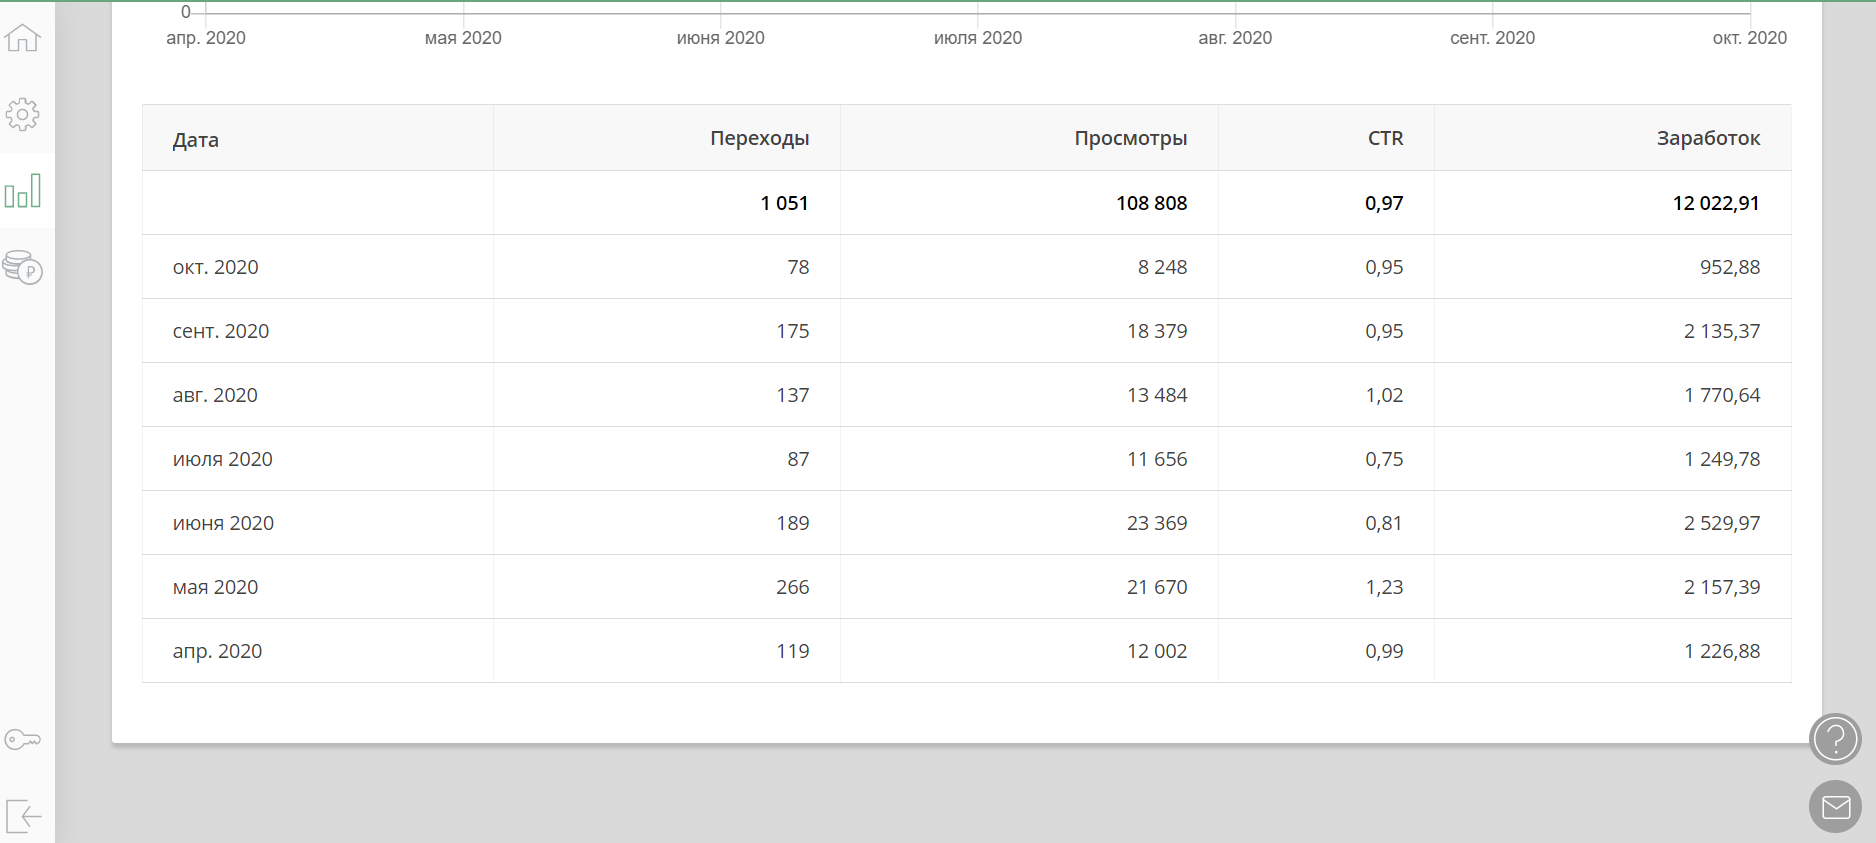Click total earnings value 12 022,91
1876x843 pixels.
[x=1715, y=203]
